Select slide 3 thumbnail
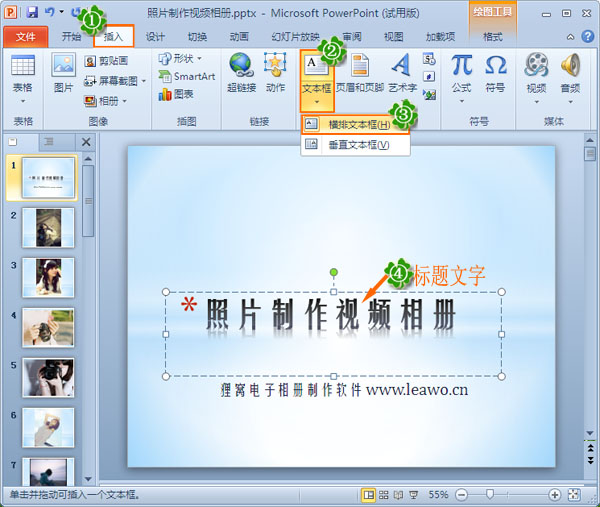 [x=48, y=277]
